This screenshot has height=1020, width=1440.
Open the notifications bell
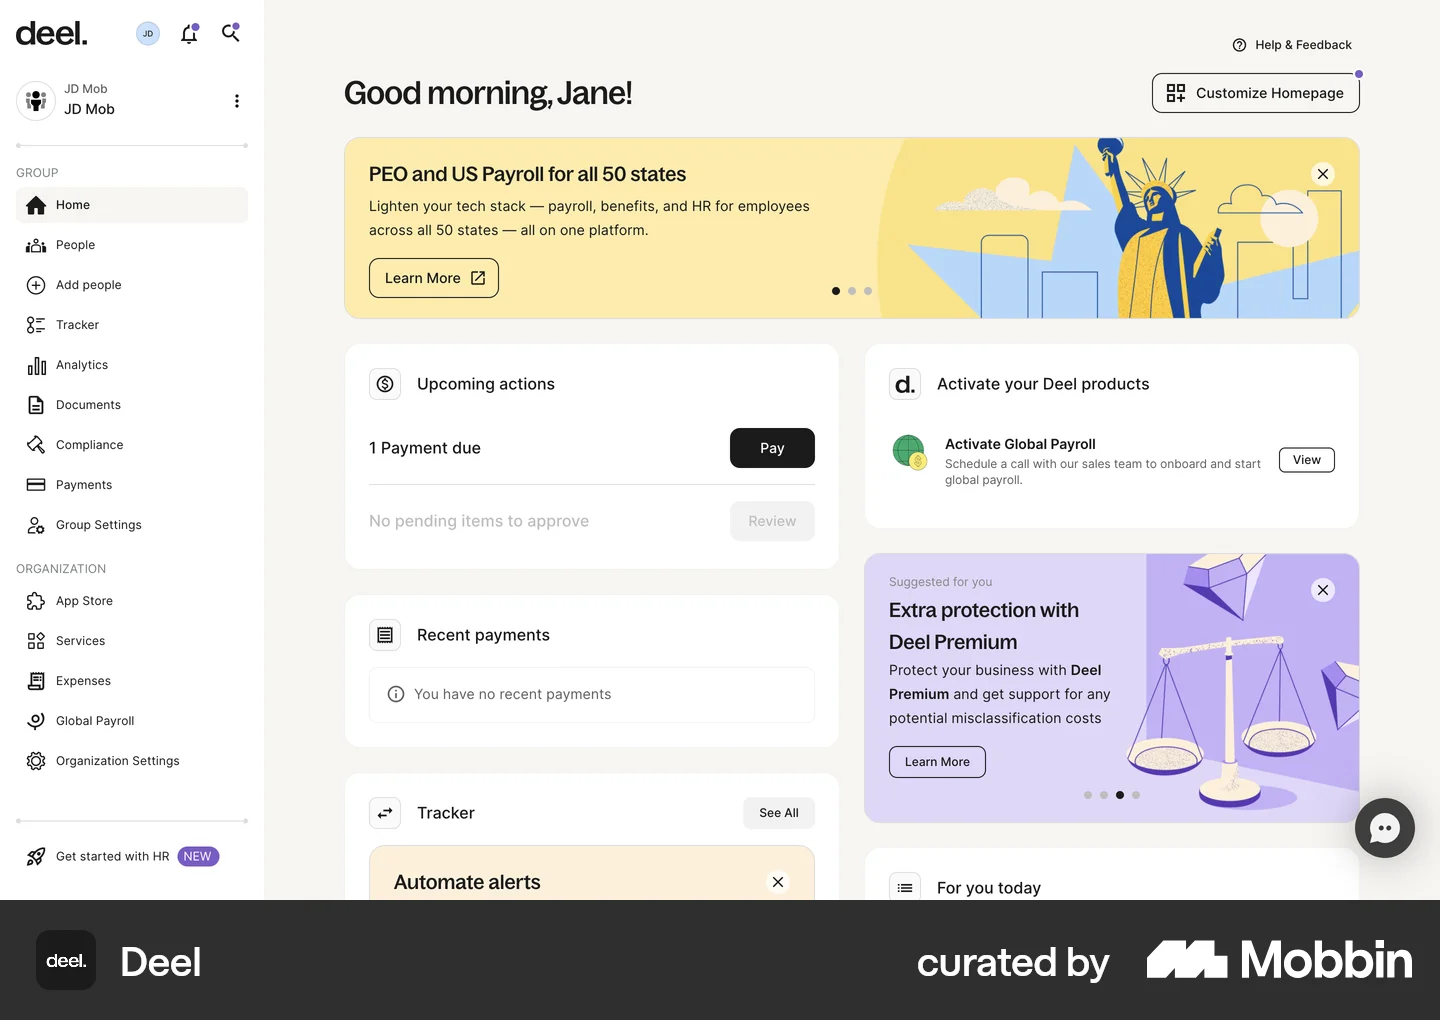(x=189, y=34)
